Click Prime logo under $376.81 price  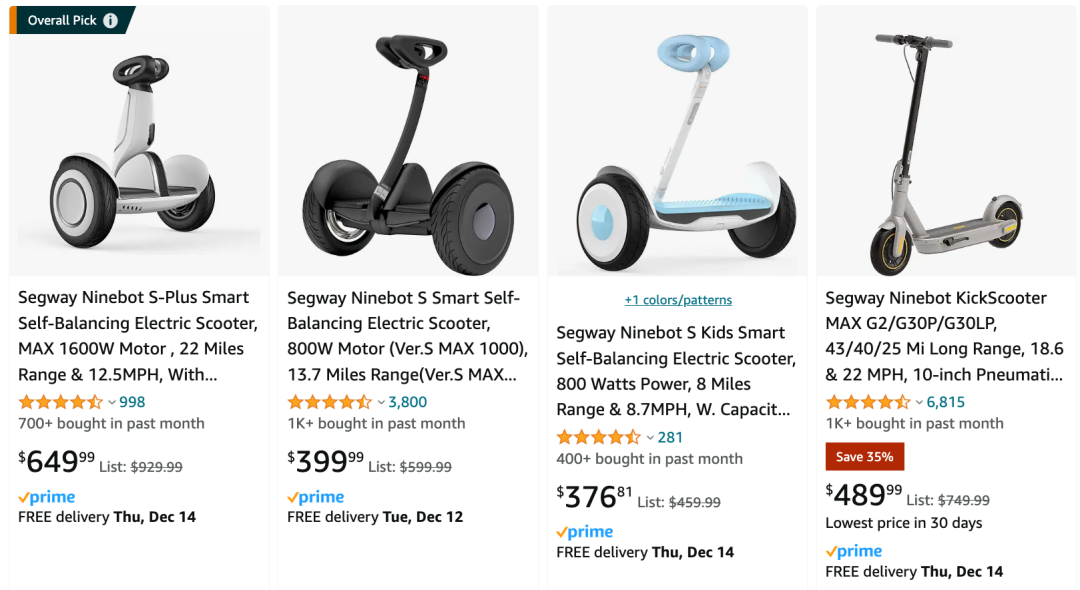[x=585, y=532]
